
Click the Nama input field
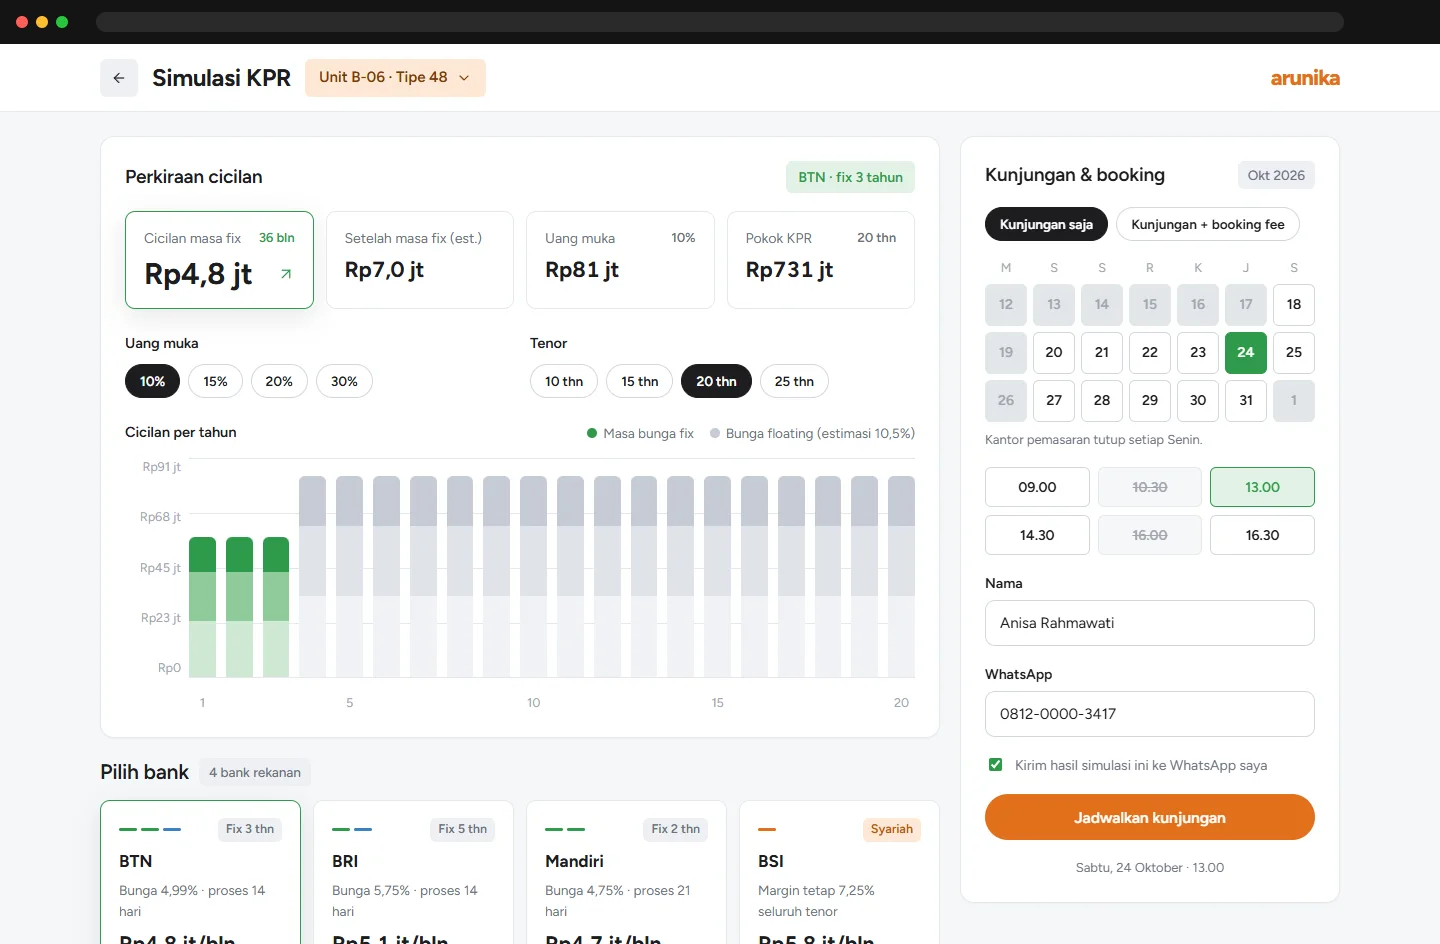click(1150, 623)
